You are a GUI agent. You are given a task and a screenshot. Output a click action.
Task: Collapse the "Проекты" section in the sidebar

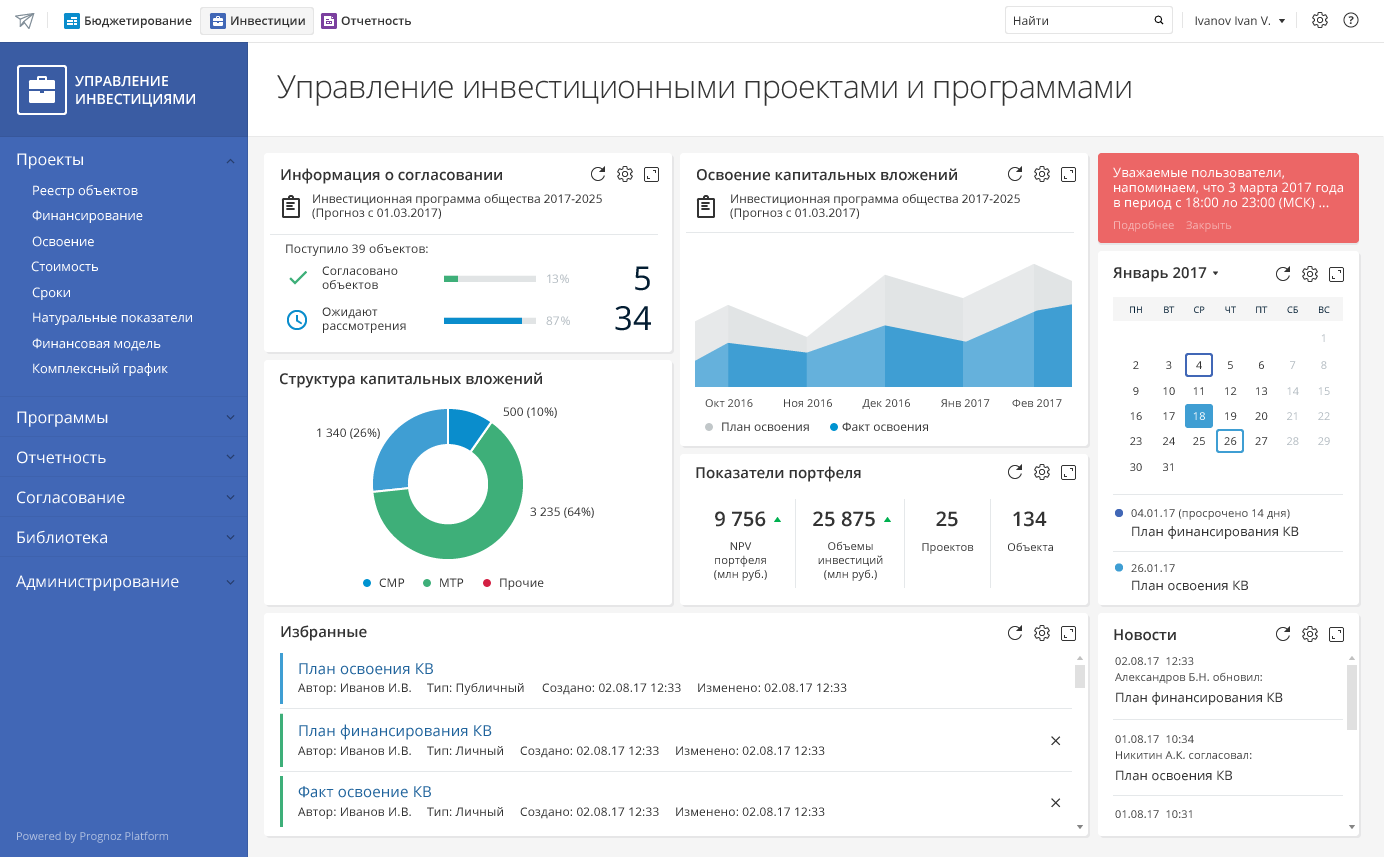pyautogui.click(x=230, y=159)
